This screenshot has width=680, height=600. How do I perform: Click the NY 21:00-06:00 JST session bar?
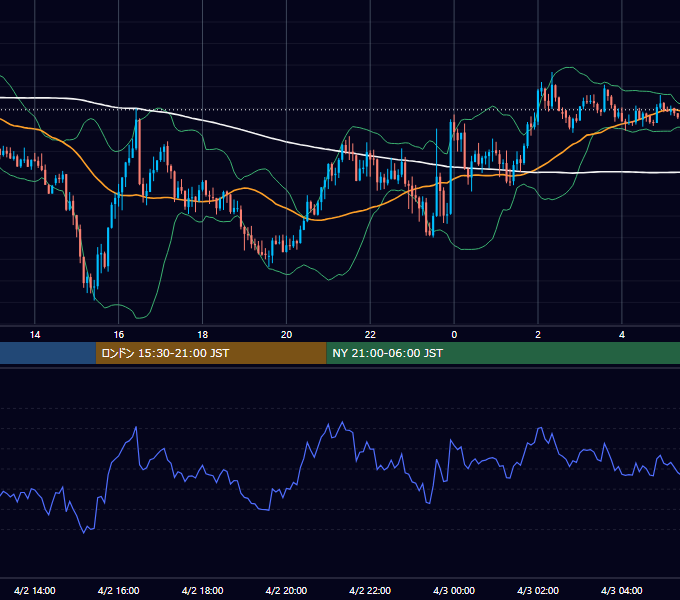(x=503, y=353)
